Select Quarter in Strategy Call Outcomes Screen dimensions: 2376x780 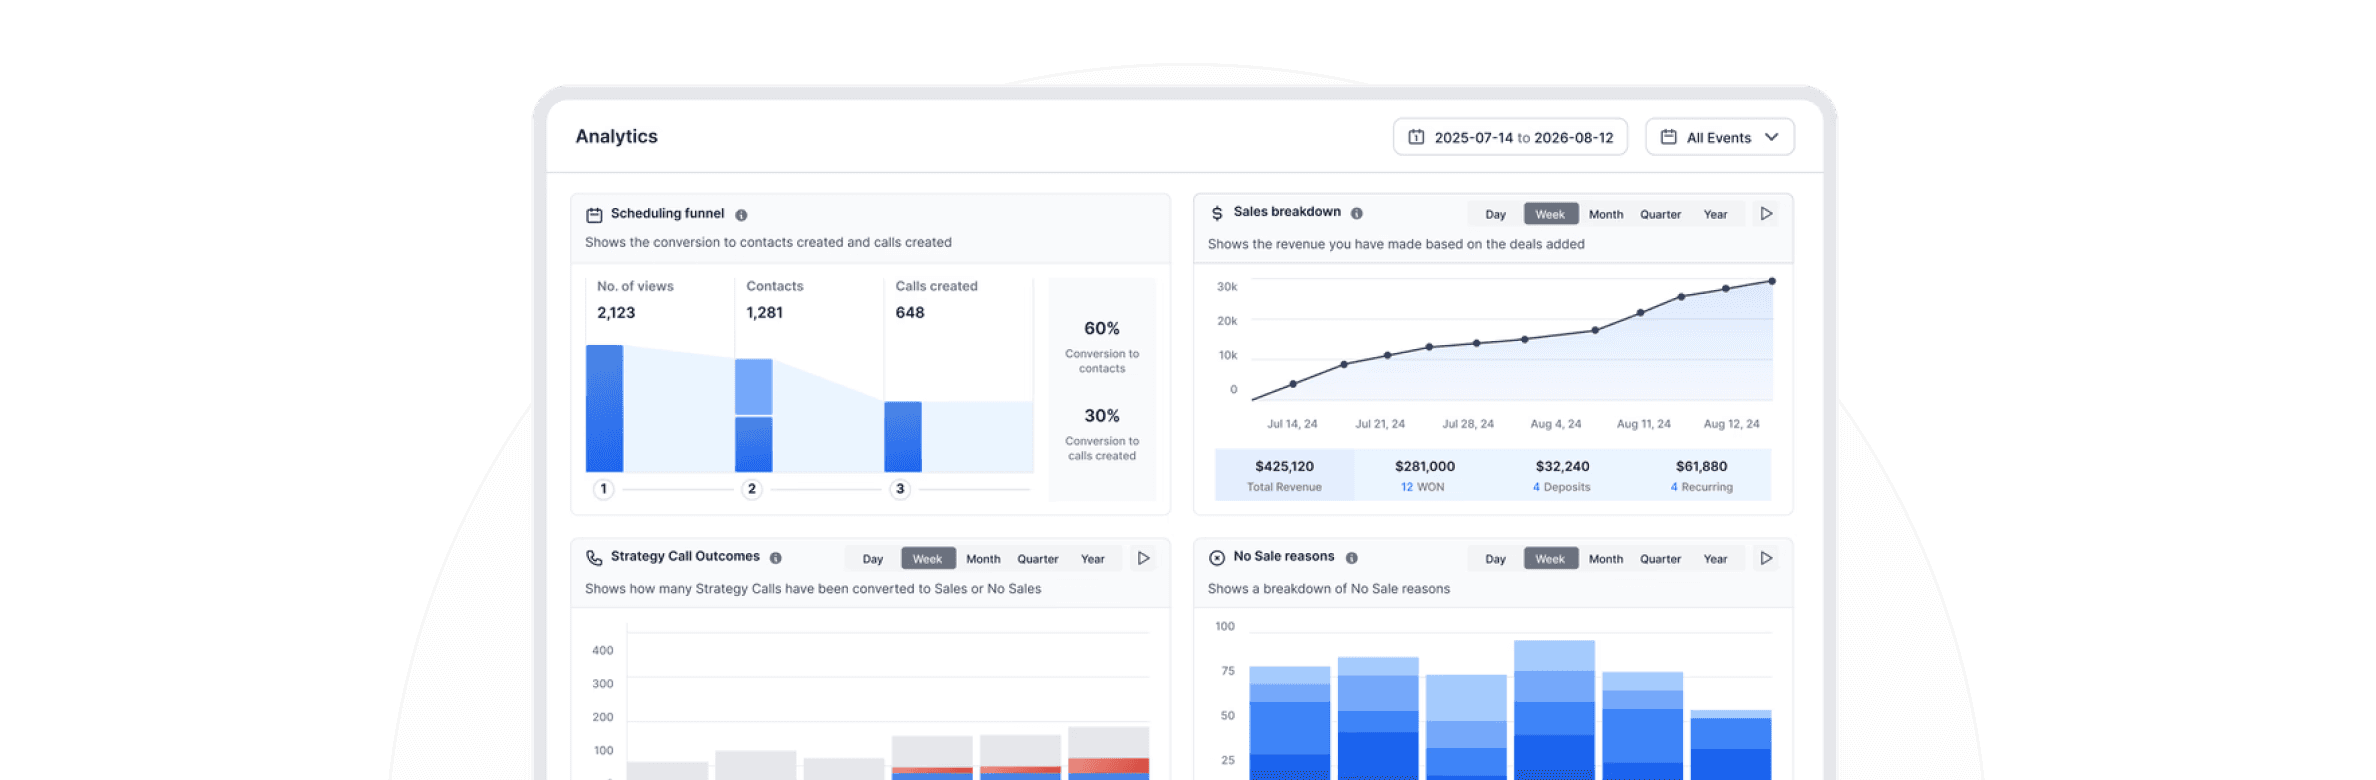(1038, 559)
